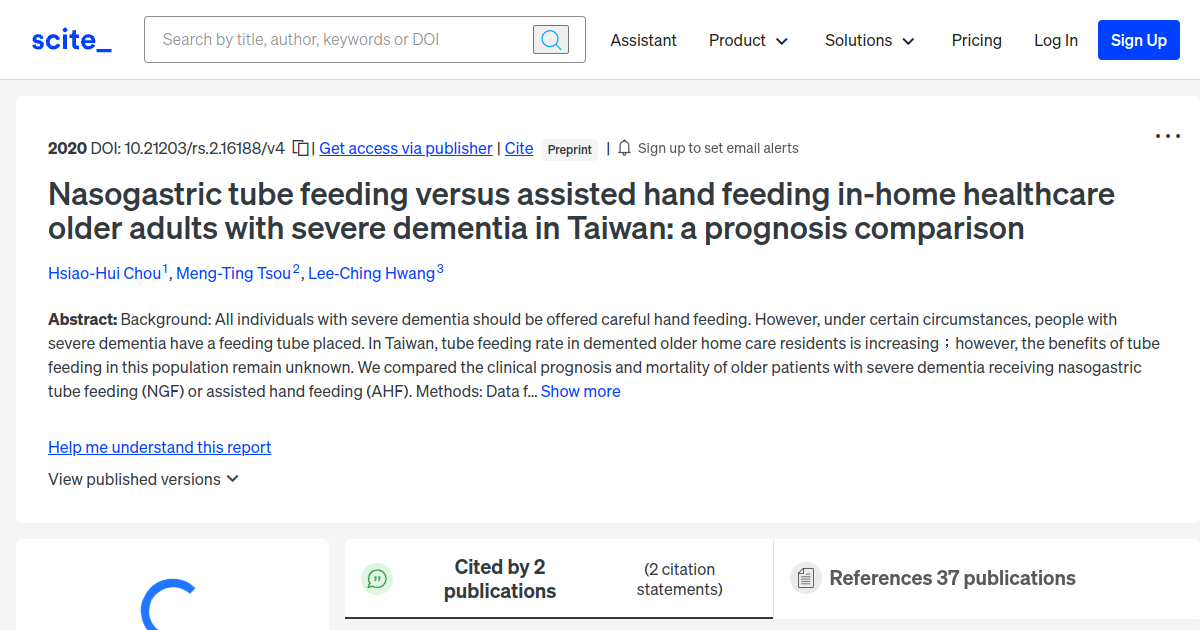
Task: Click the References document icon
Action: tap(805, 578)
